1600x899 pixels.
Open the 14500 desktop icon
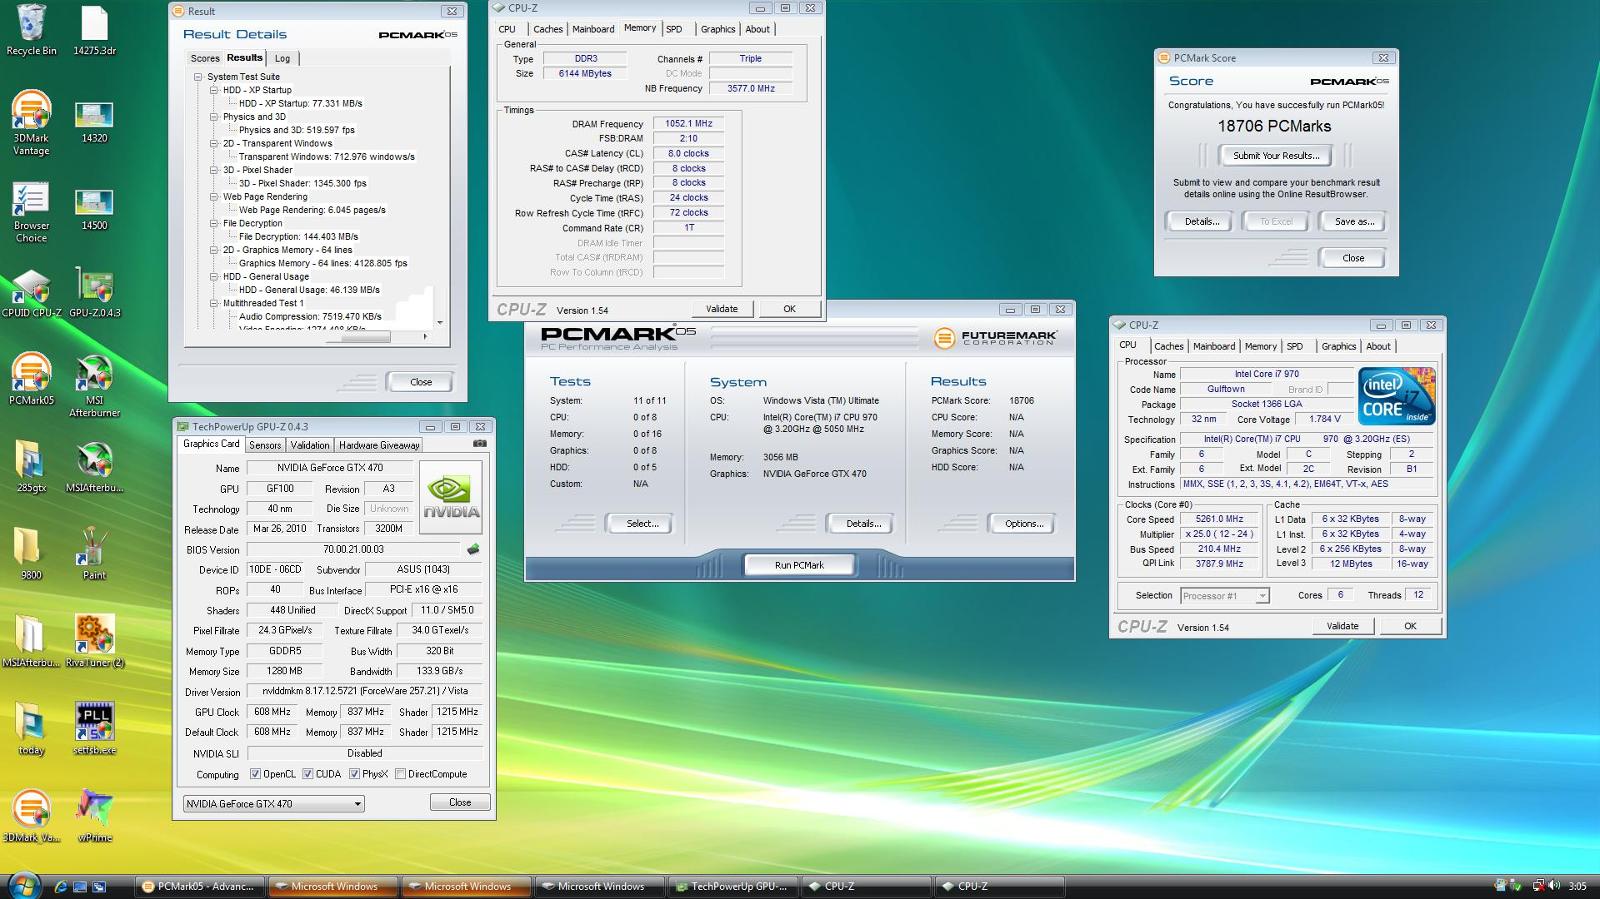point(94,211)
